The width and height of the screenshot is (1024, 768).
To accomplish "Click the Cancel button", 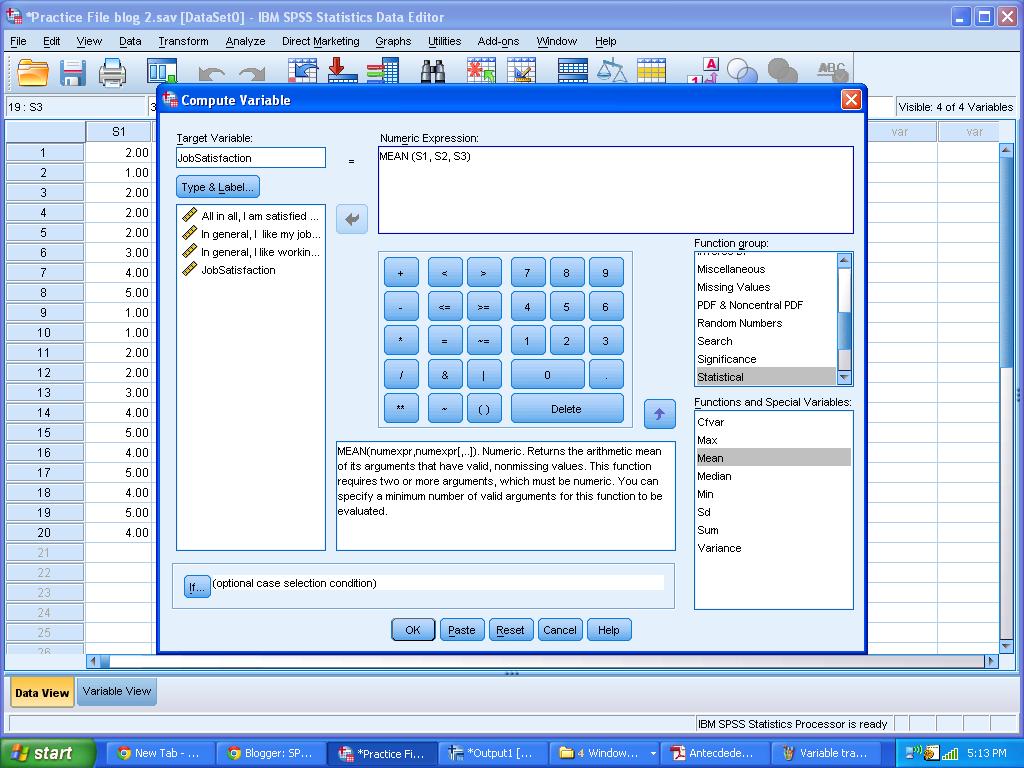I will tap(560, 630).
